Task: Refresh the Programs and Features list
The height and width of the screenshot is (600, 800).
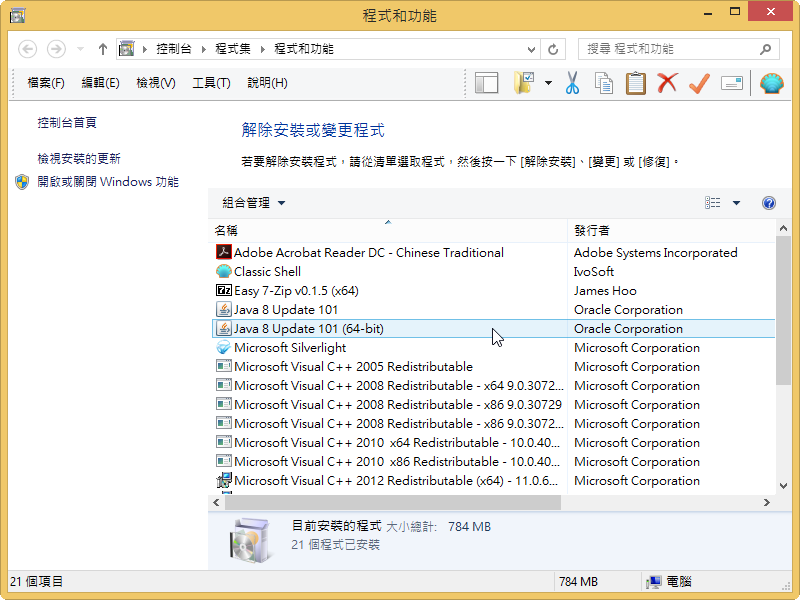Action: 553,49
